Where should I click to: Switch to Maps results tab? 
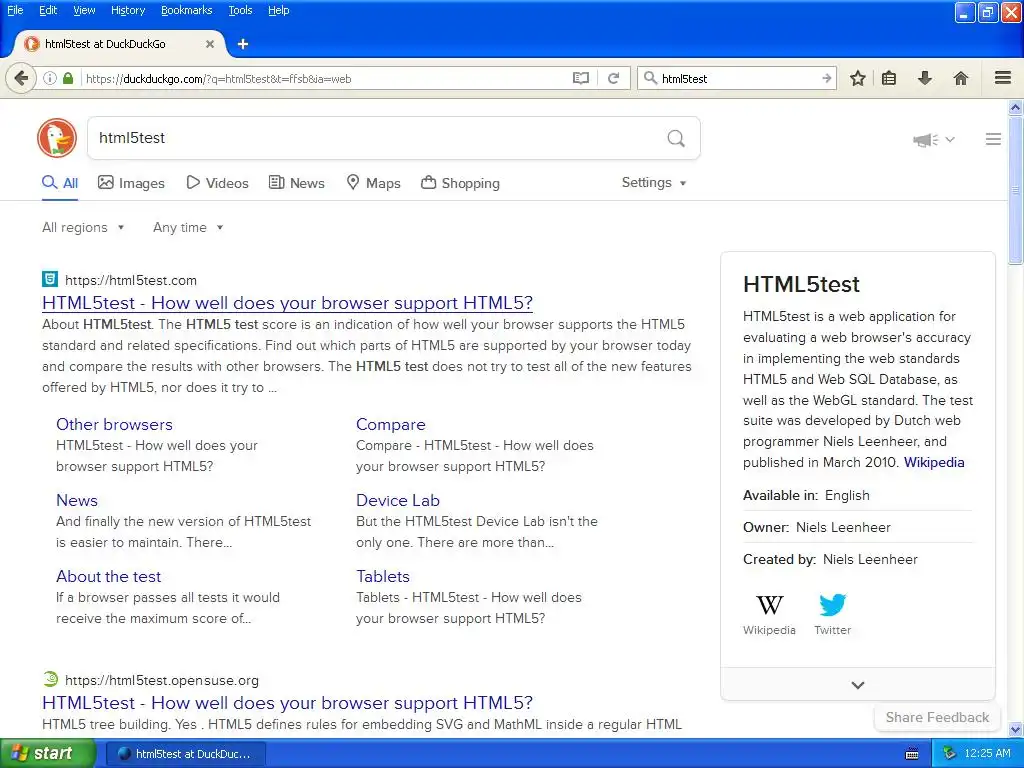pos(373,183)
